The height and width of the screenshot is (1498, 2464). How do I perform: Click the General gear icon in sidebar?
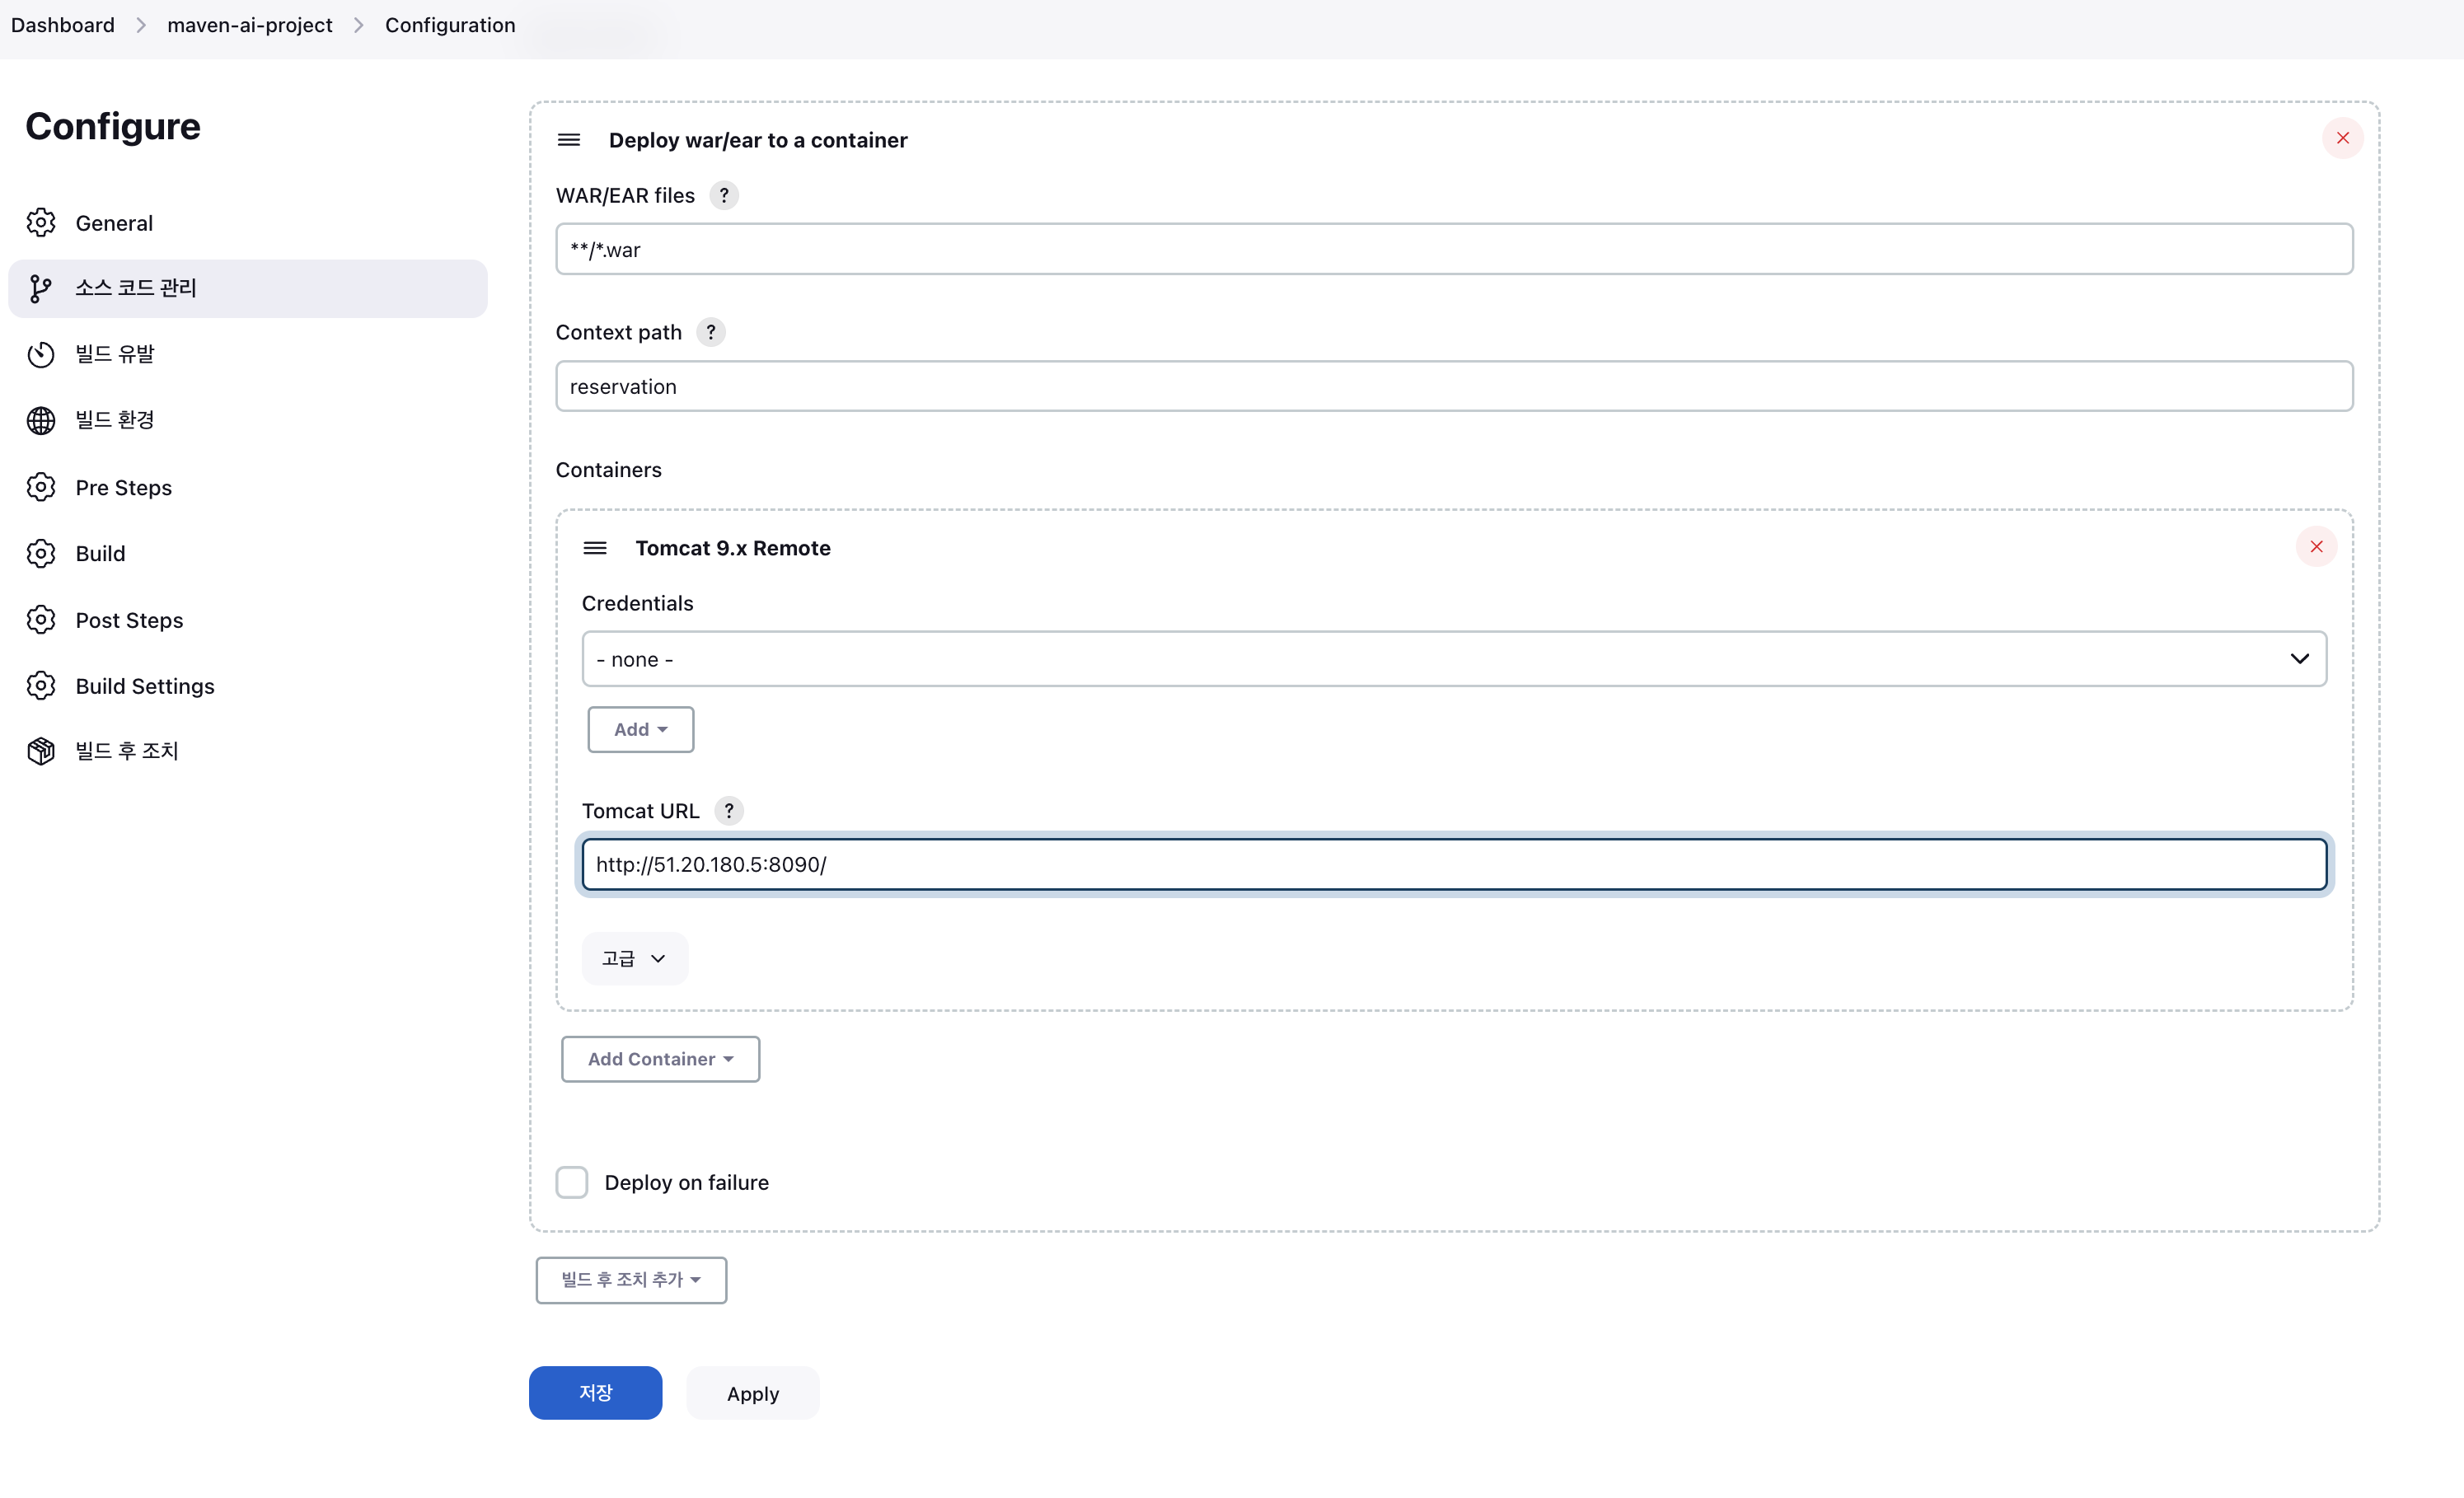click(x=41, y=222)
